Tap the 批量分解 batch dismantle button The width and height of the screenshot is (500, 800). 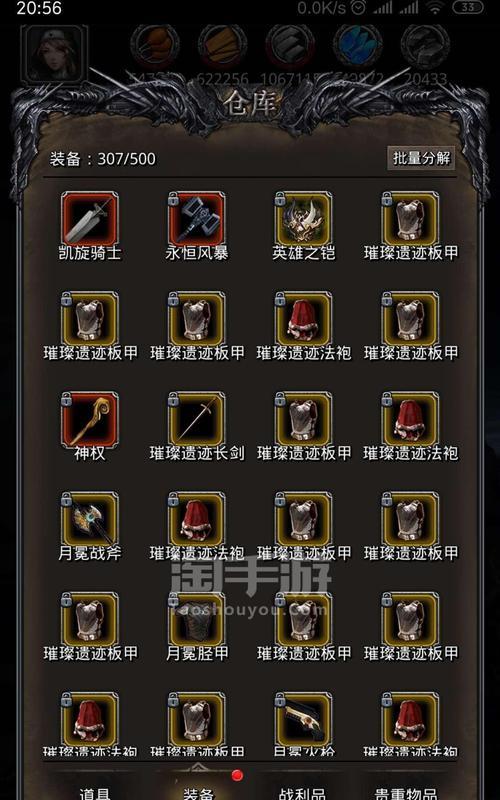421,158
